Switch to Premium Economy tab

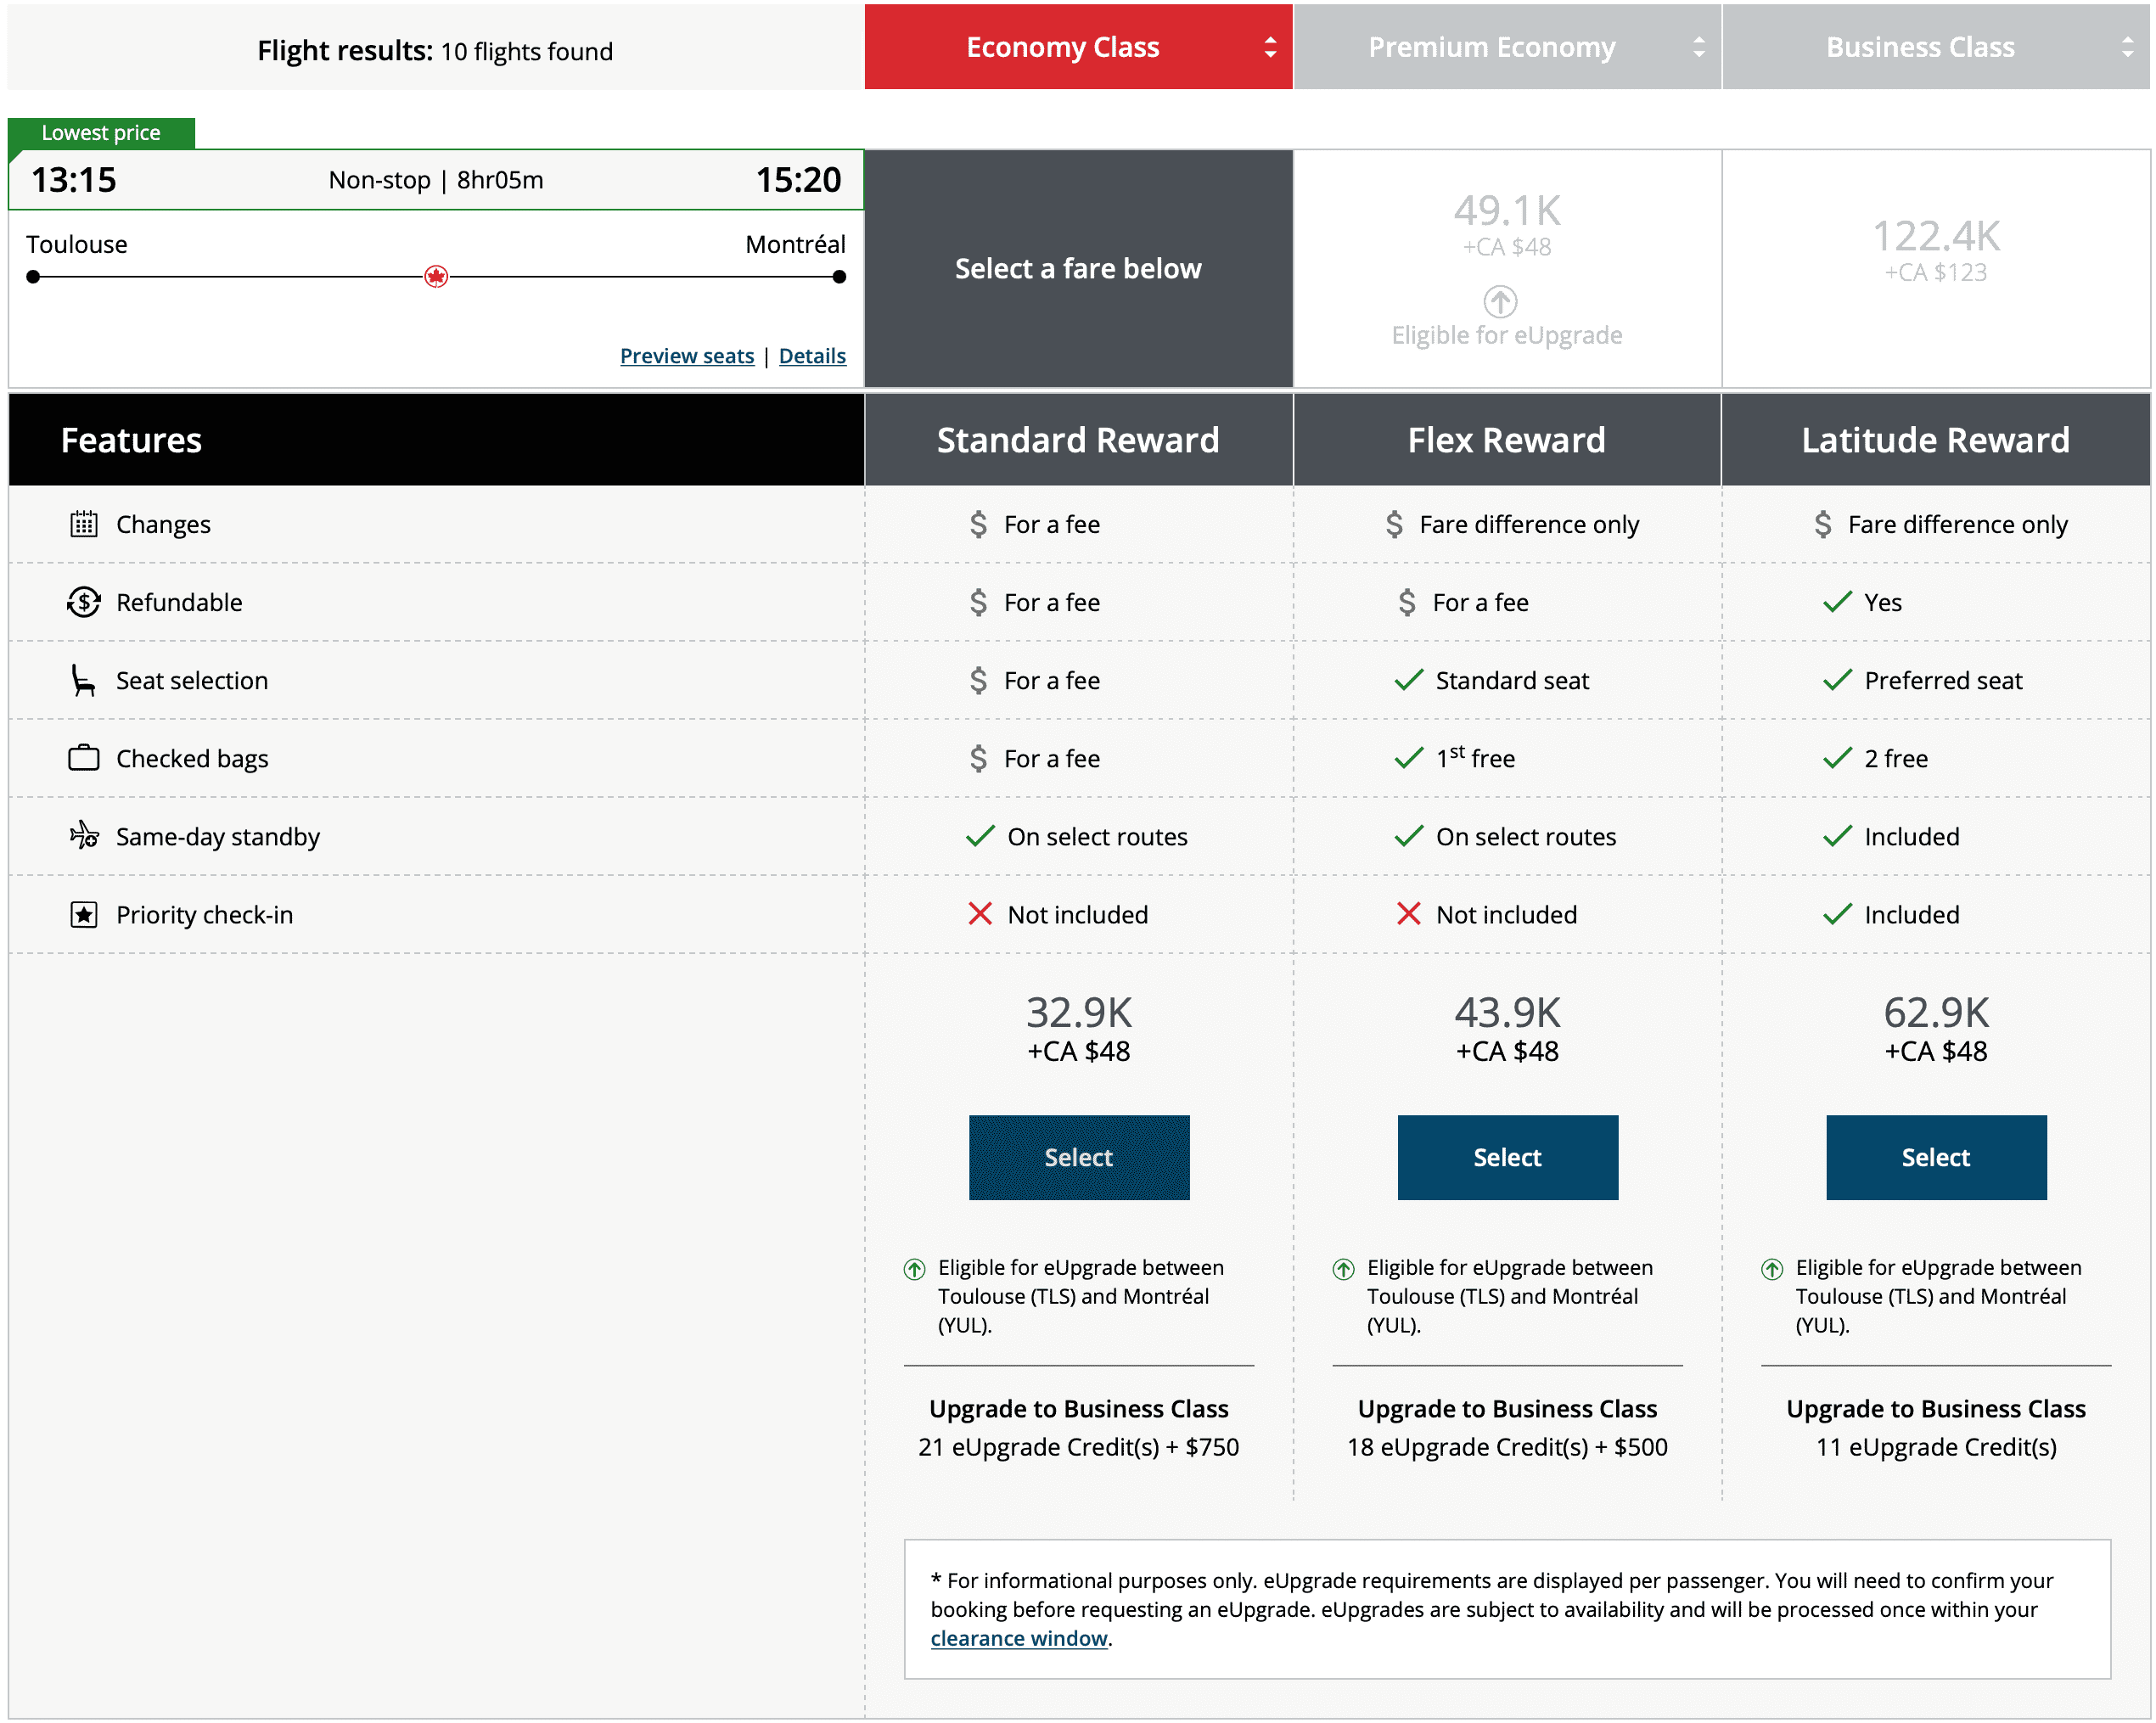tap(1491, 47)
